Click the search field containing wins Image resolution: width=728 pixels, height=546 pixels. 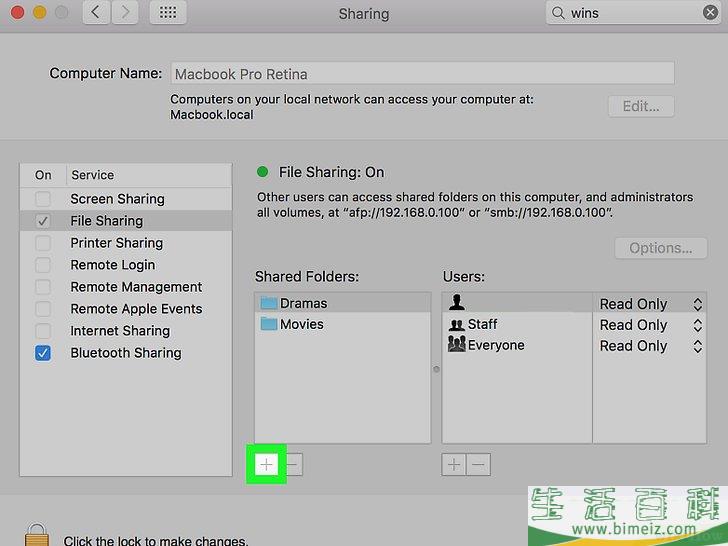click(633, 13)
